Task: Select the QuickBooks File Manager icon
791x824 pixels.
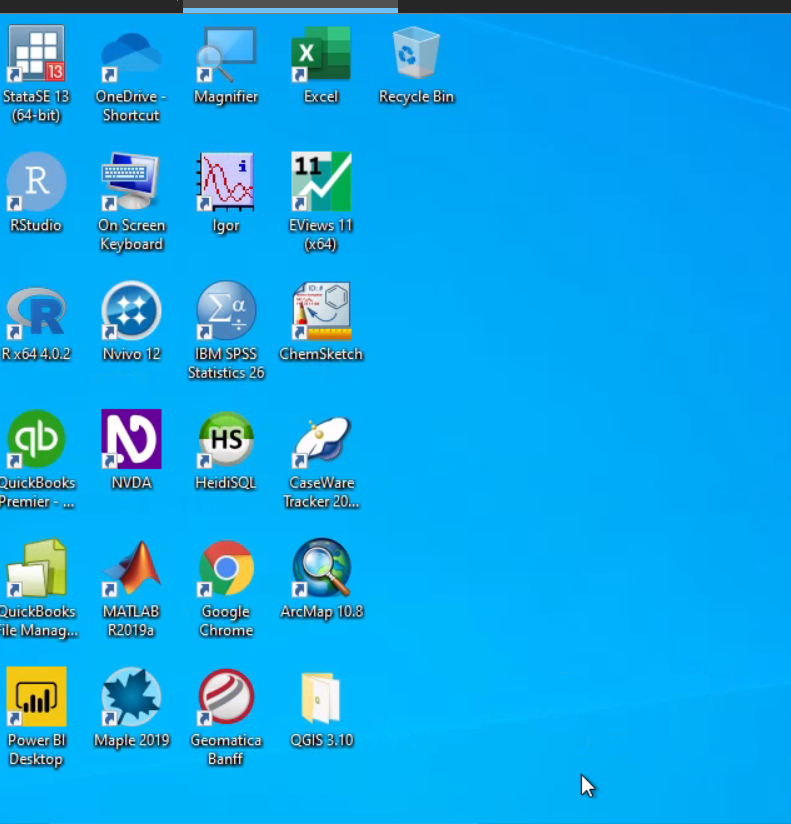Action: 36,568
